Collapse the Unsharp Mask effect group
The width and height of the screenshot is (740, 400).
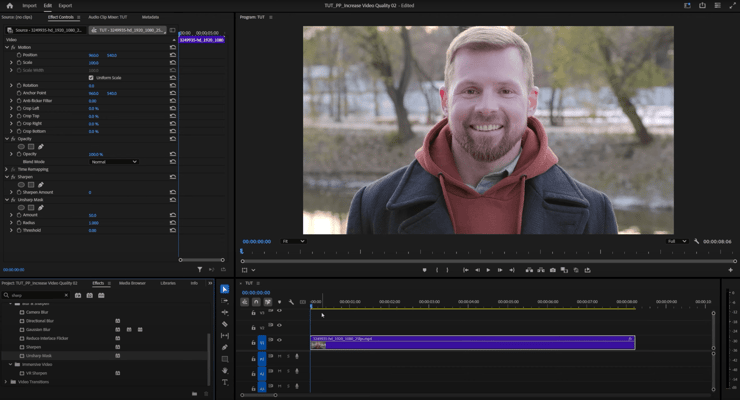[x=7, y=200]
